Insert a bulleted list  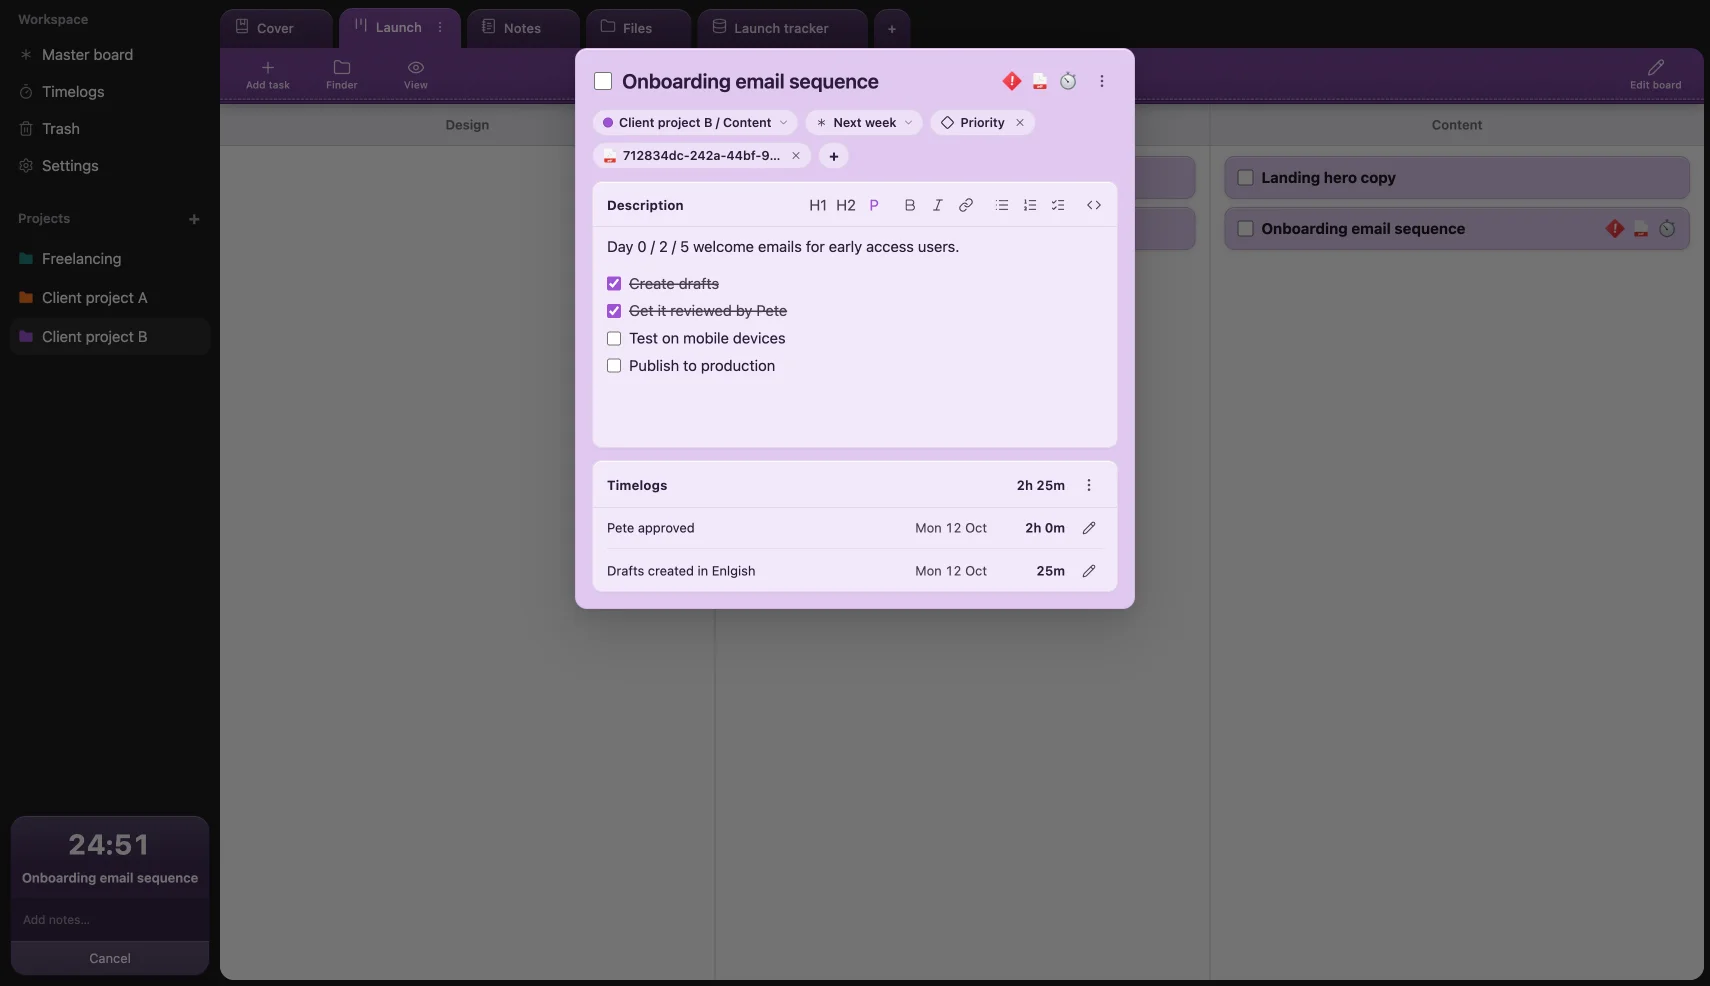[x=1002, y=205]
